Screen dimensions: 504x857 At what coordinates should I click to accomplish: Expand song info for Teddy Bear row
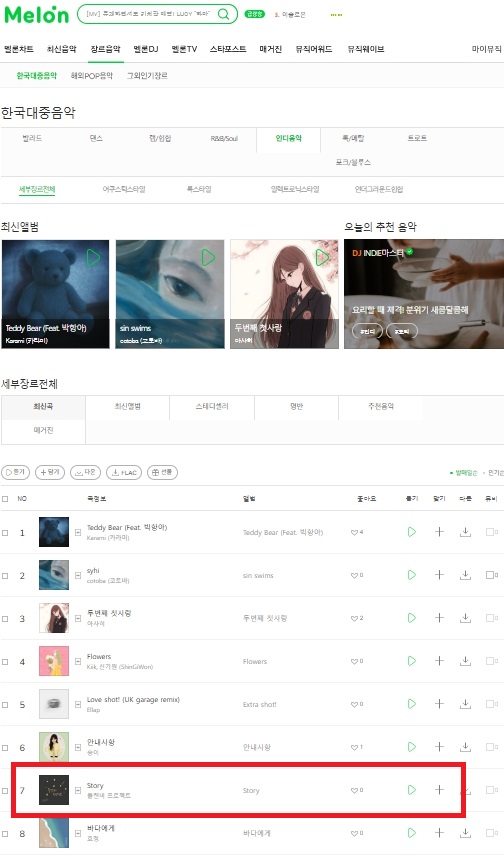click(x=78, y=532)
